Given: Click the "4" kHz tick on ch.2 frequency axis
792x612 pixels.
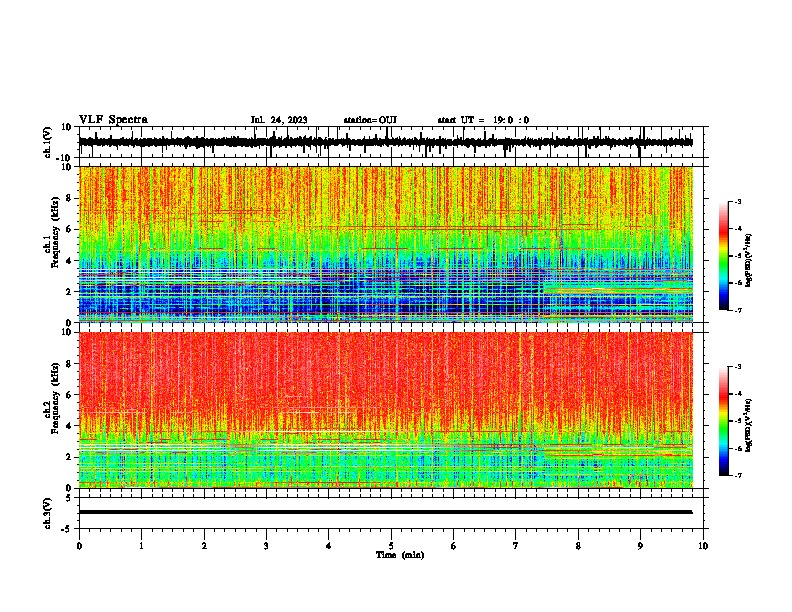Looking at the screenshot, I should (70, 426).
